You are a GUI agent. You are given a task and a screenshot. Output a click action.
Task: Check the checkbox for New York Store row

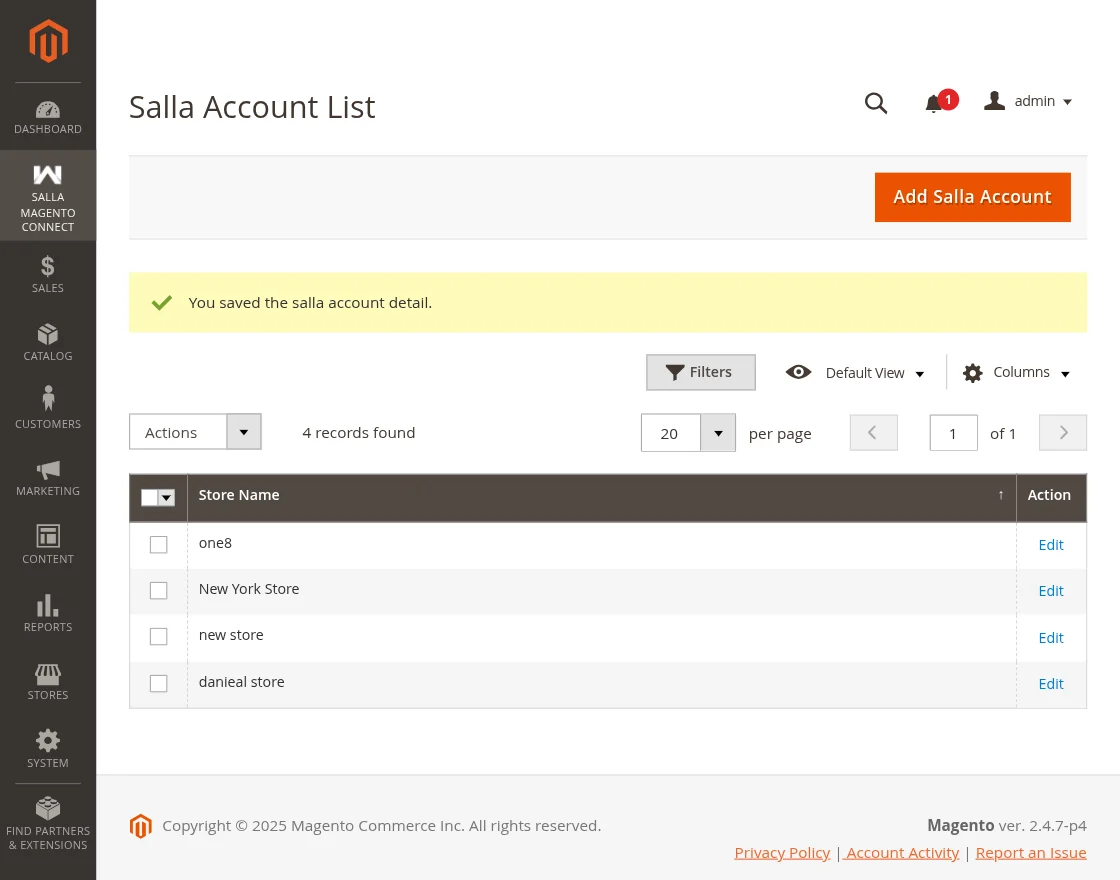(x=158, y=590)
